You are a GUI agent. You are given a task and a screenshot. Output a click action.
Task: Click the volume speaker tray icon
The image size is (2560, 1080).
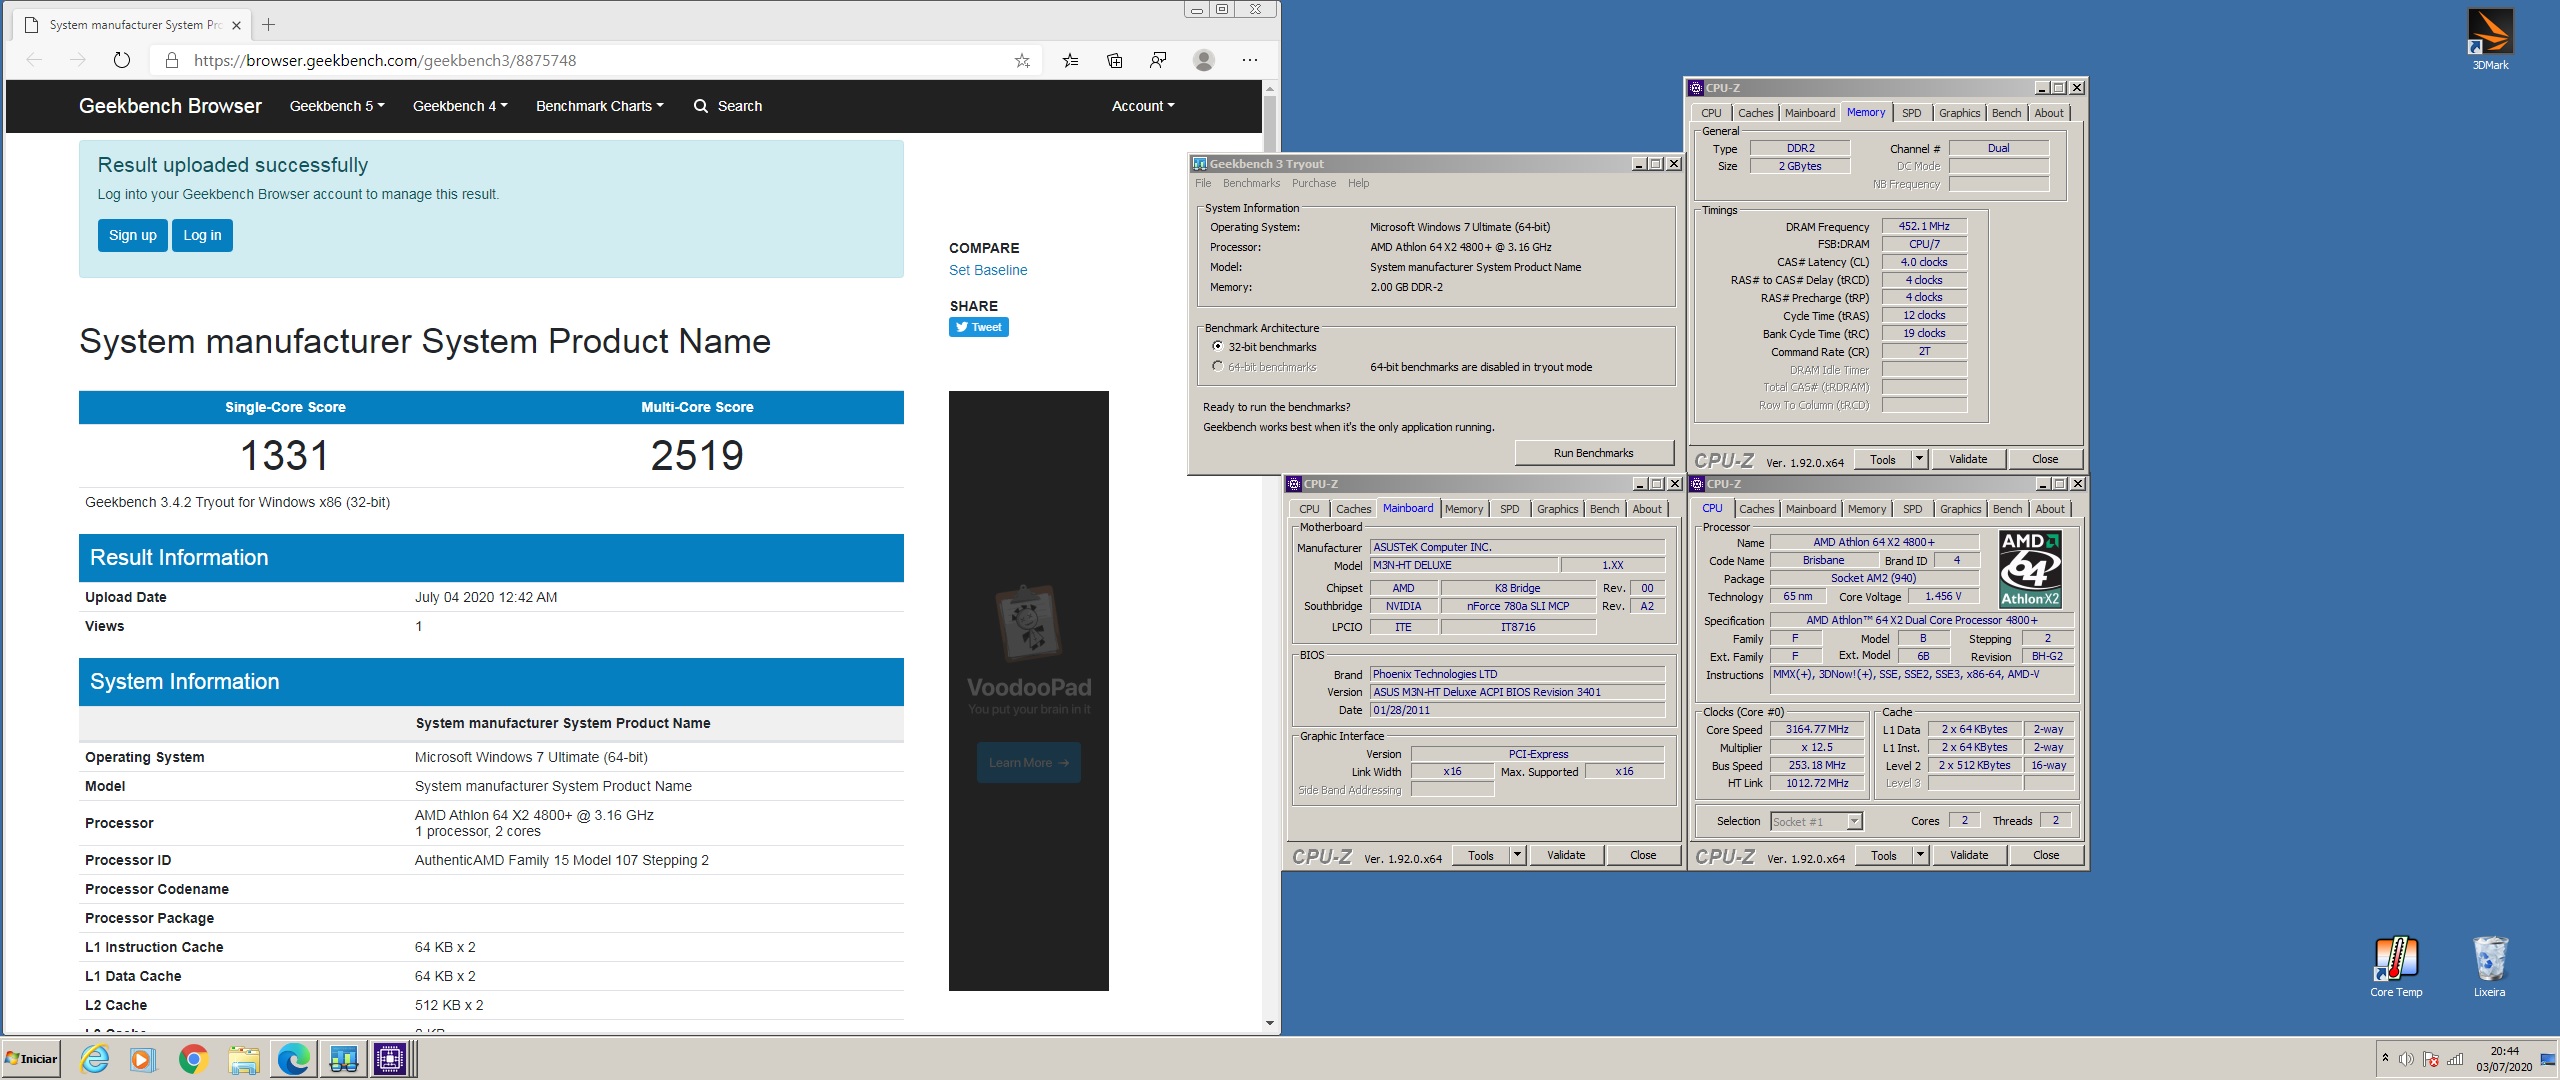(x=2406, y=1059)
